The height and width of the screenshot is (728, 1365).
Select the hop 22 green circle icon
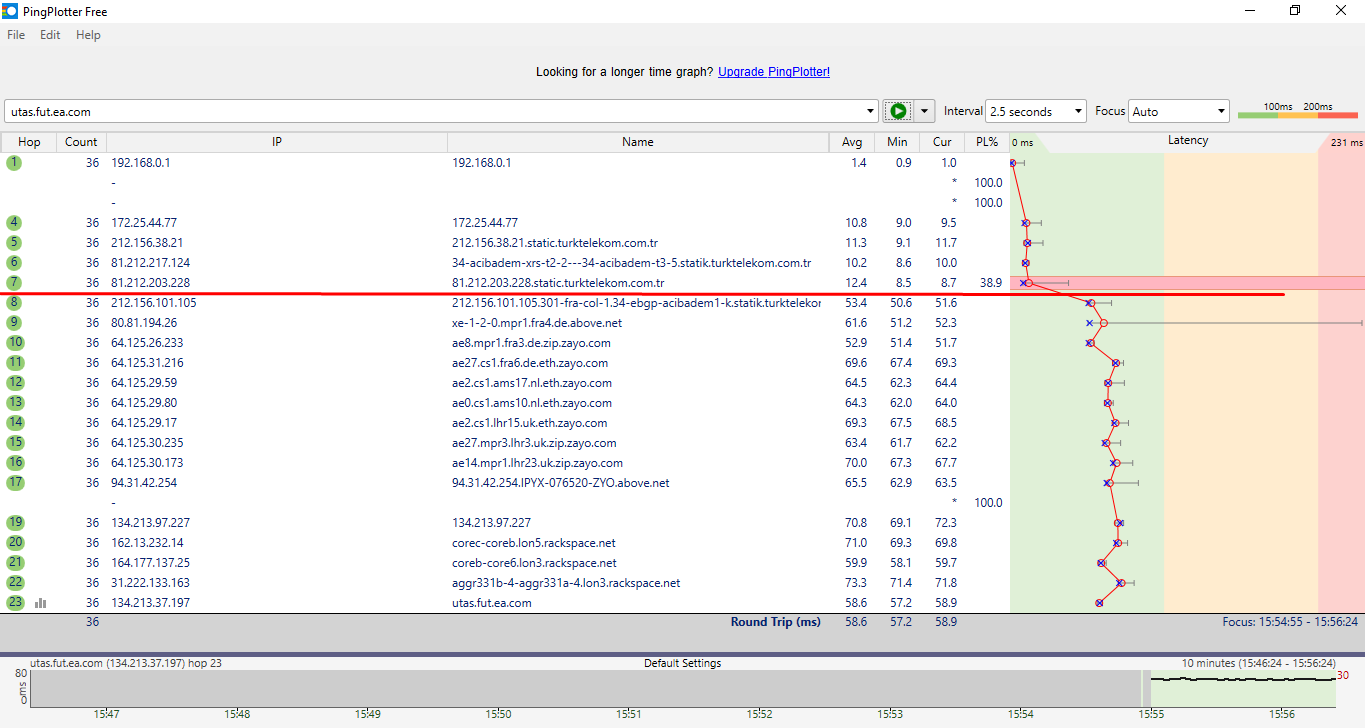coord(14,582)
